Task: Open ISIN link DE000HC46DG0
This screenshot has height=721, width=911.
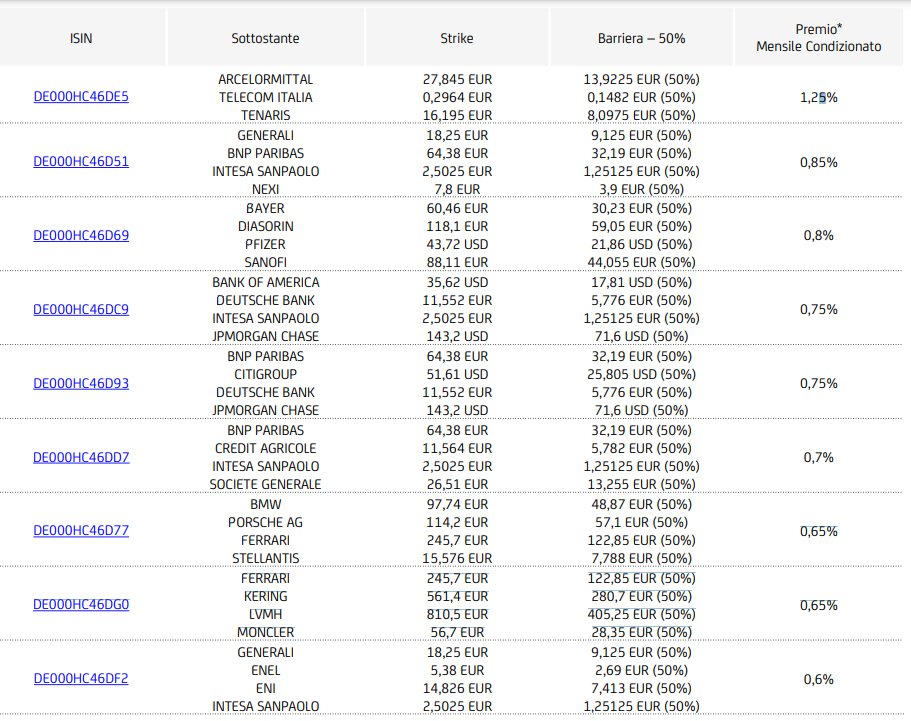Action: (x=81, y=604)
